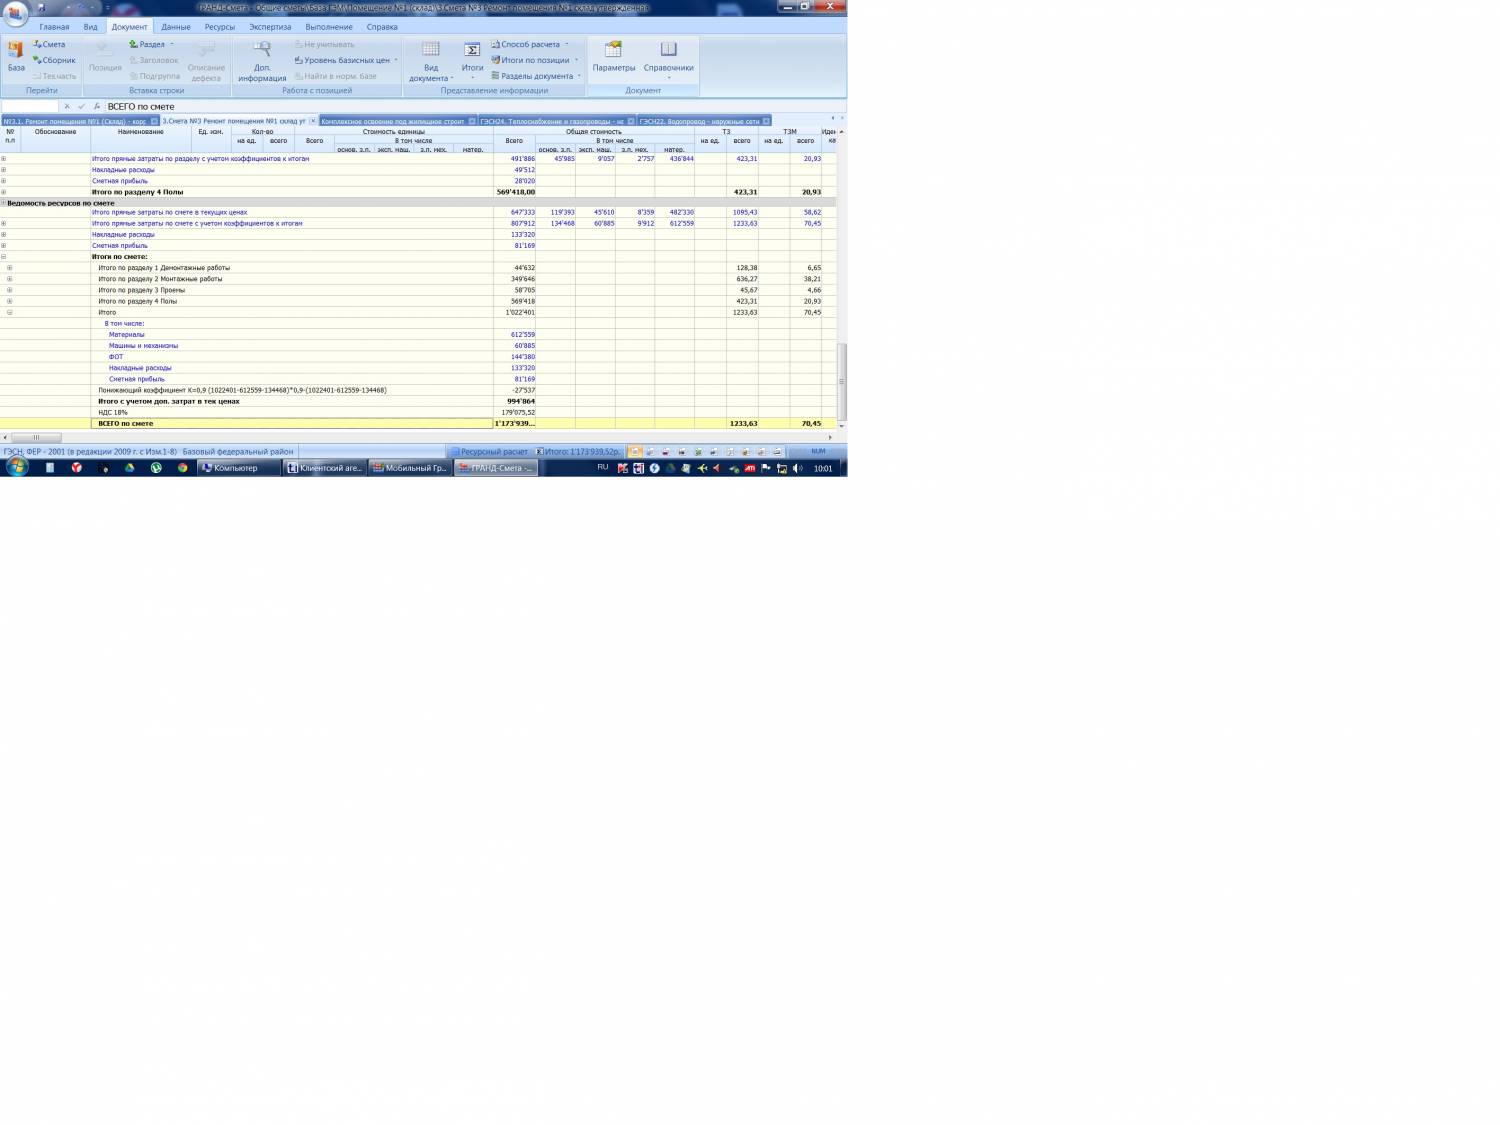Select the 'ВСЕГО по смете' row name cell
1500x1125 pixels.
[292, 424]
